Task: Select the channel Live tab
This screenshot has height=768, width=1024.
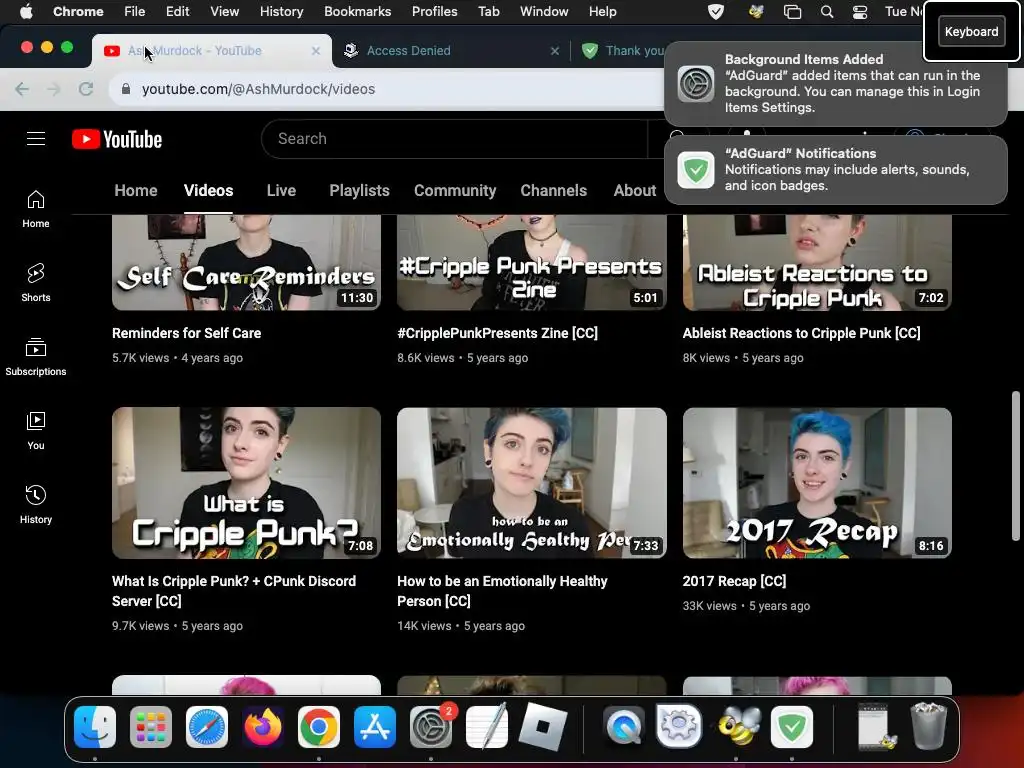Action: point(281,191)
